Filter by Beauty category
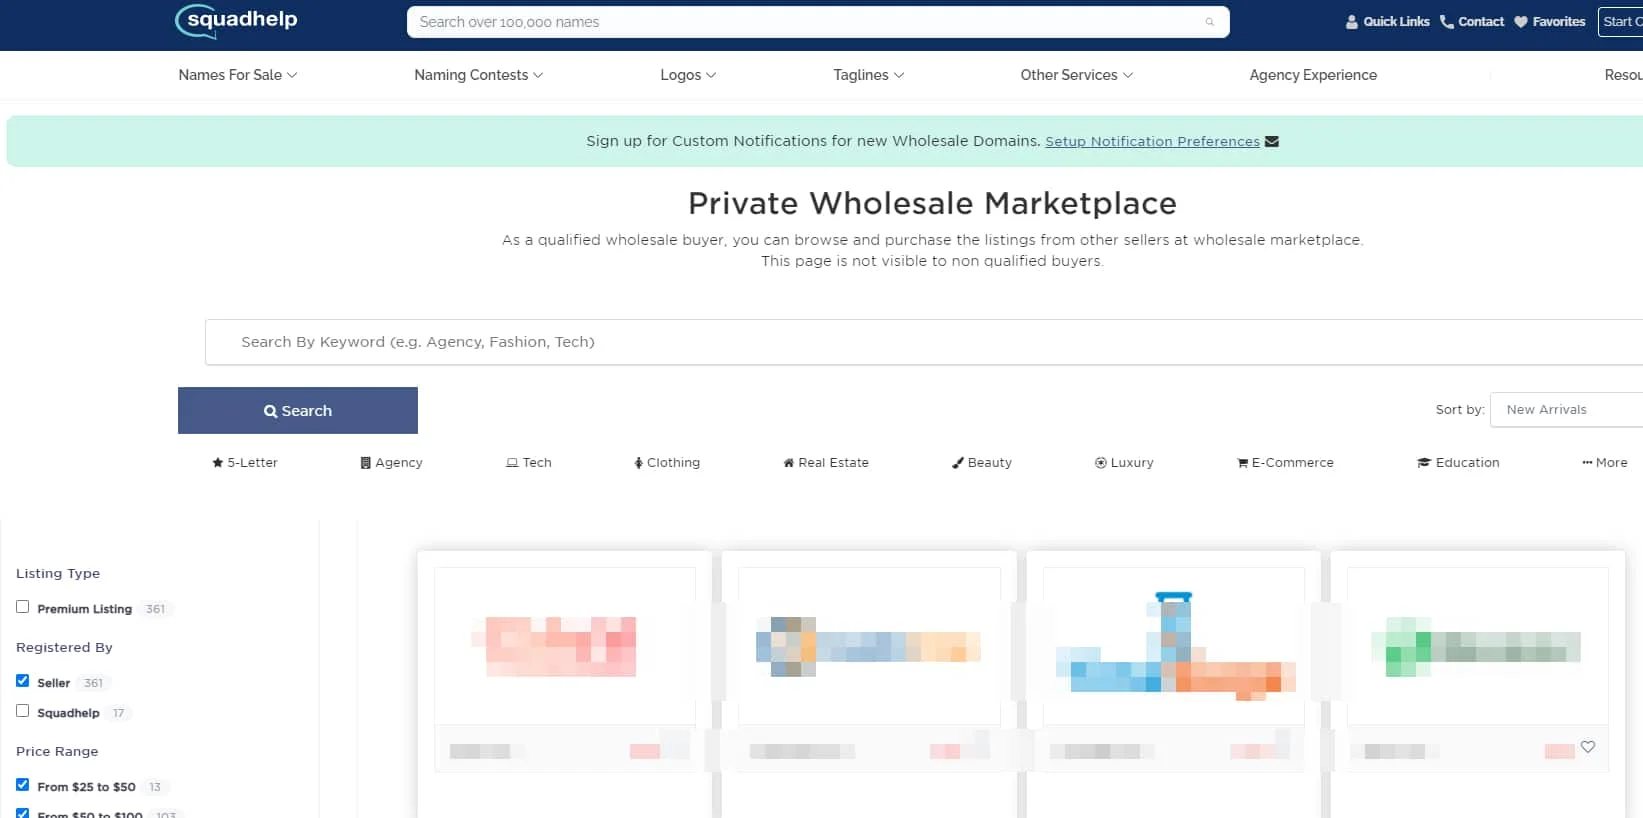Viewport: 1643px width, 818px height. point(982,463)
